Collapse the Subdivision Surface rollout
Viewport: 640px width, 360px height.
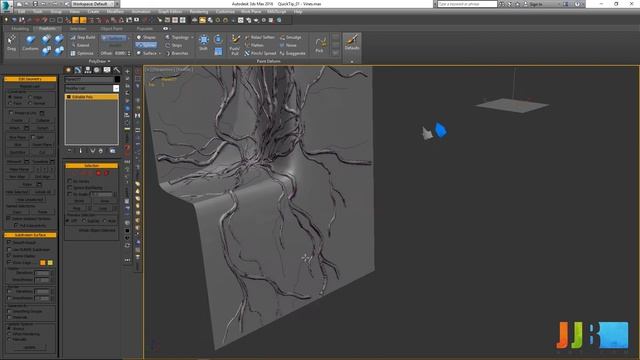tap(30, 235)
